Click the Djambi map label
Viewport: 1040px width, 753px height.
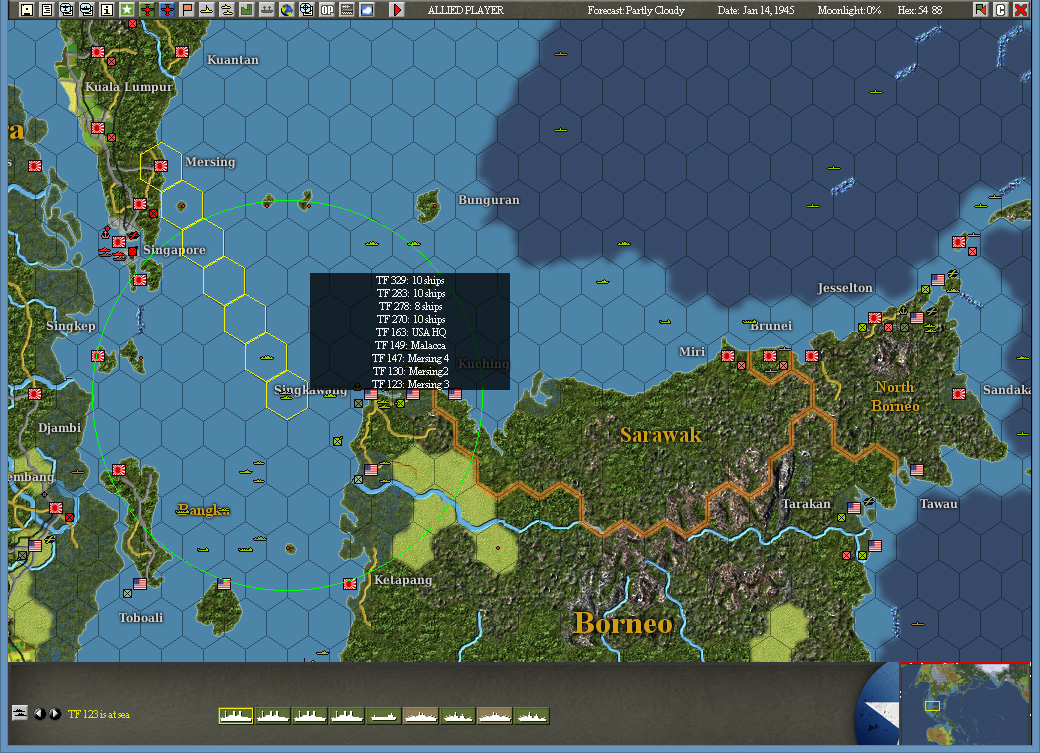point(60,428)
